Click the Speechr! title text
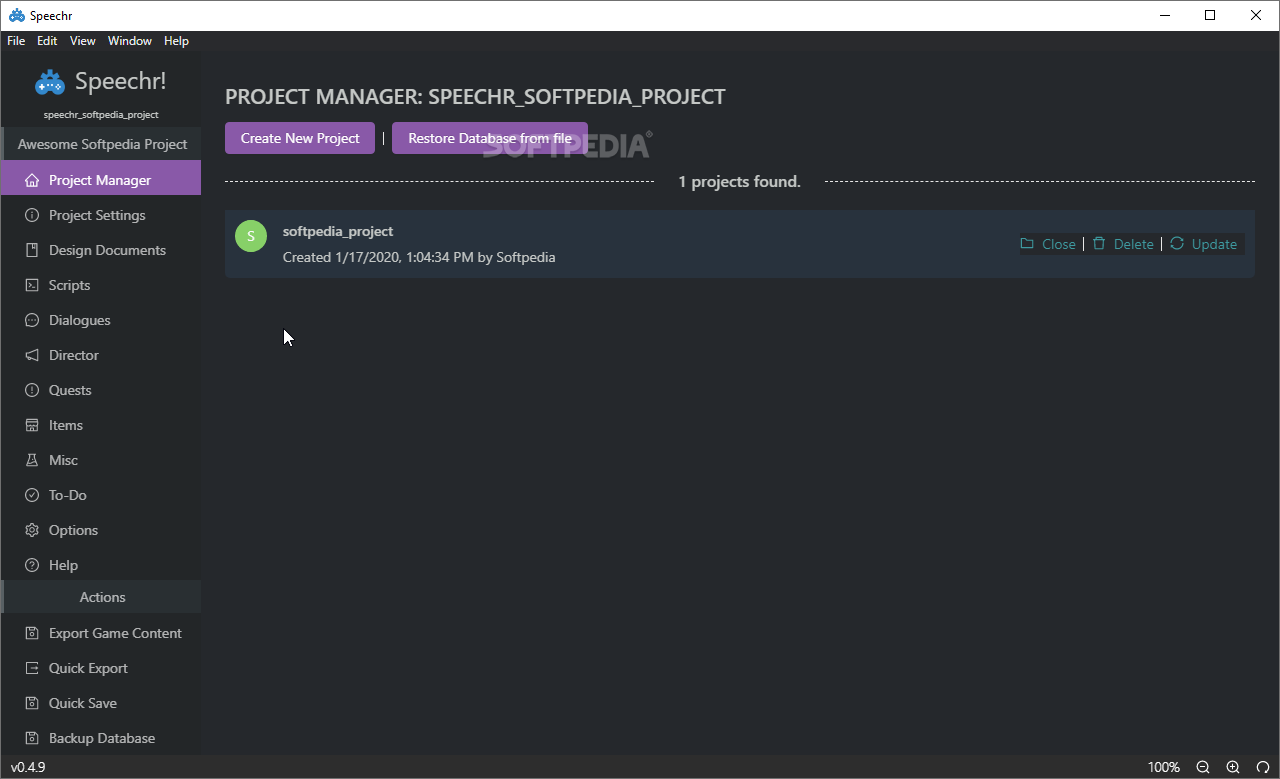 point(121,81)
